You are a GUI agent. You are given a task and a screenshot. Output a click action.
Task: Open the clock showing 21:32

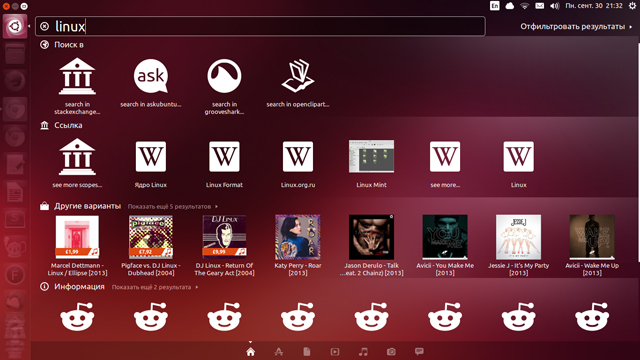pos(594,6)
